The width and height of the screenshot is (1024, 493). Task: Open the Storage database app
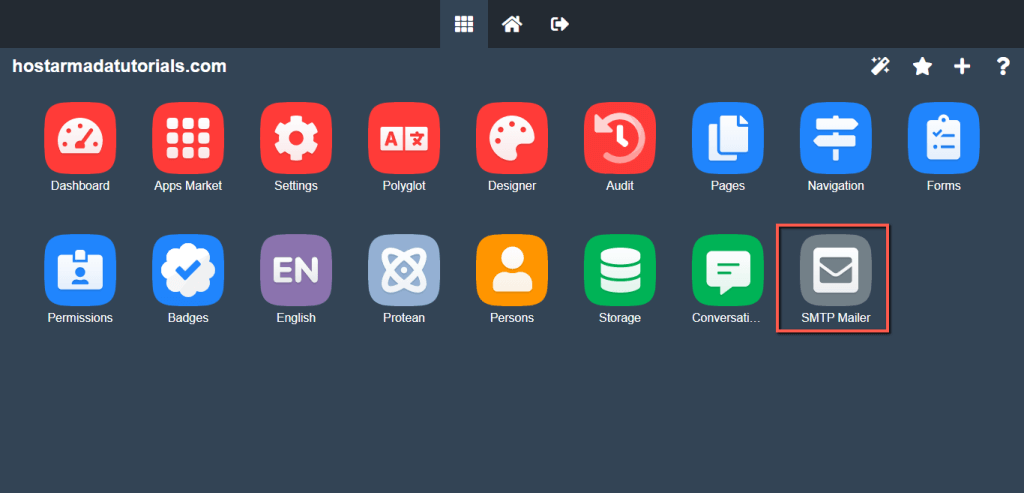pyautogui.click(x=620, y=270)
